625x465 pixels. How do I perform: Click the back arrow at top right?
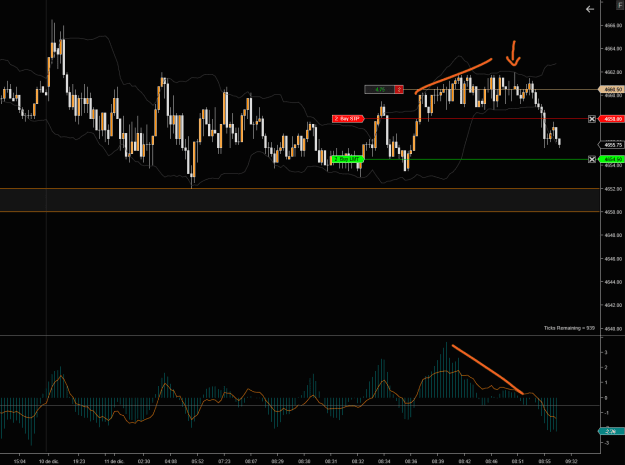coord(590,9)
